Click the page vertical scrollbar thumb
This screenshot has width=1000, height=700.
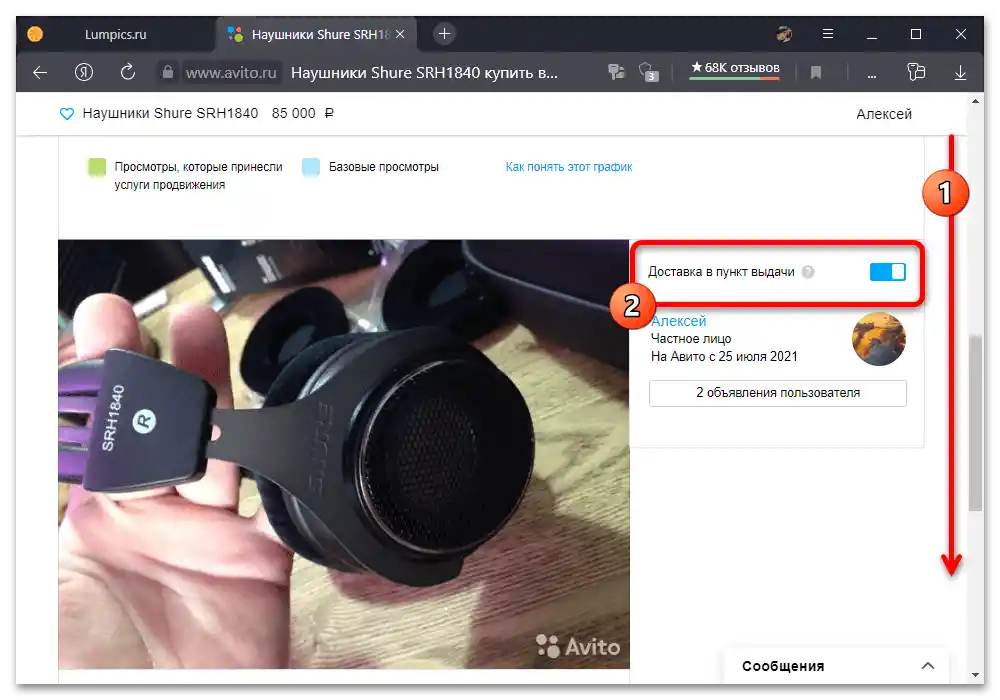975,423
